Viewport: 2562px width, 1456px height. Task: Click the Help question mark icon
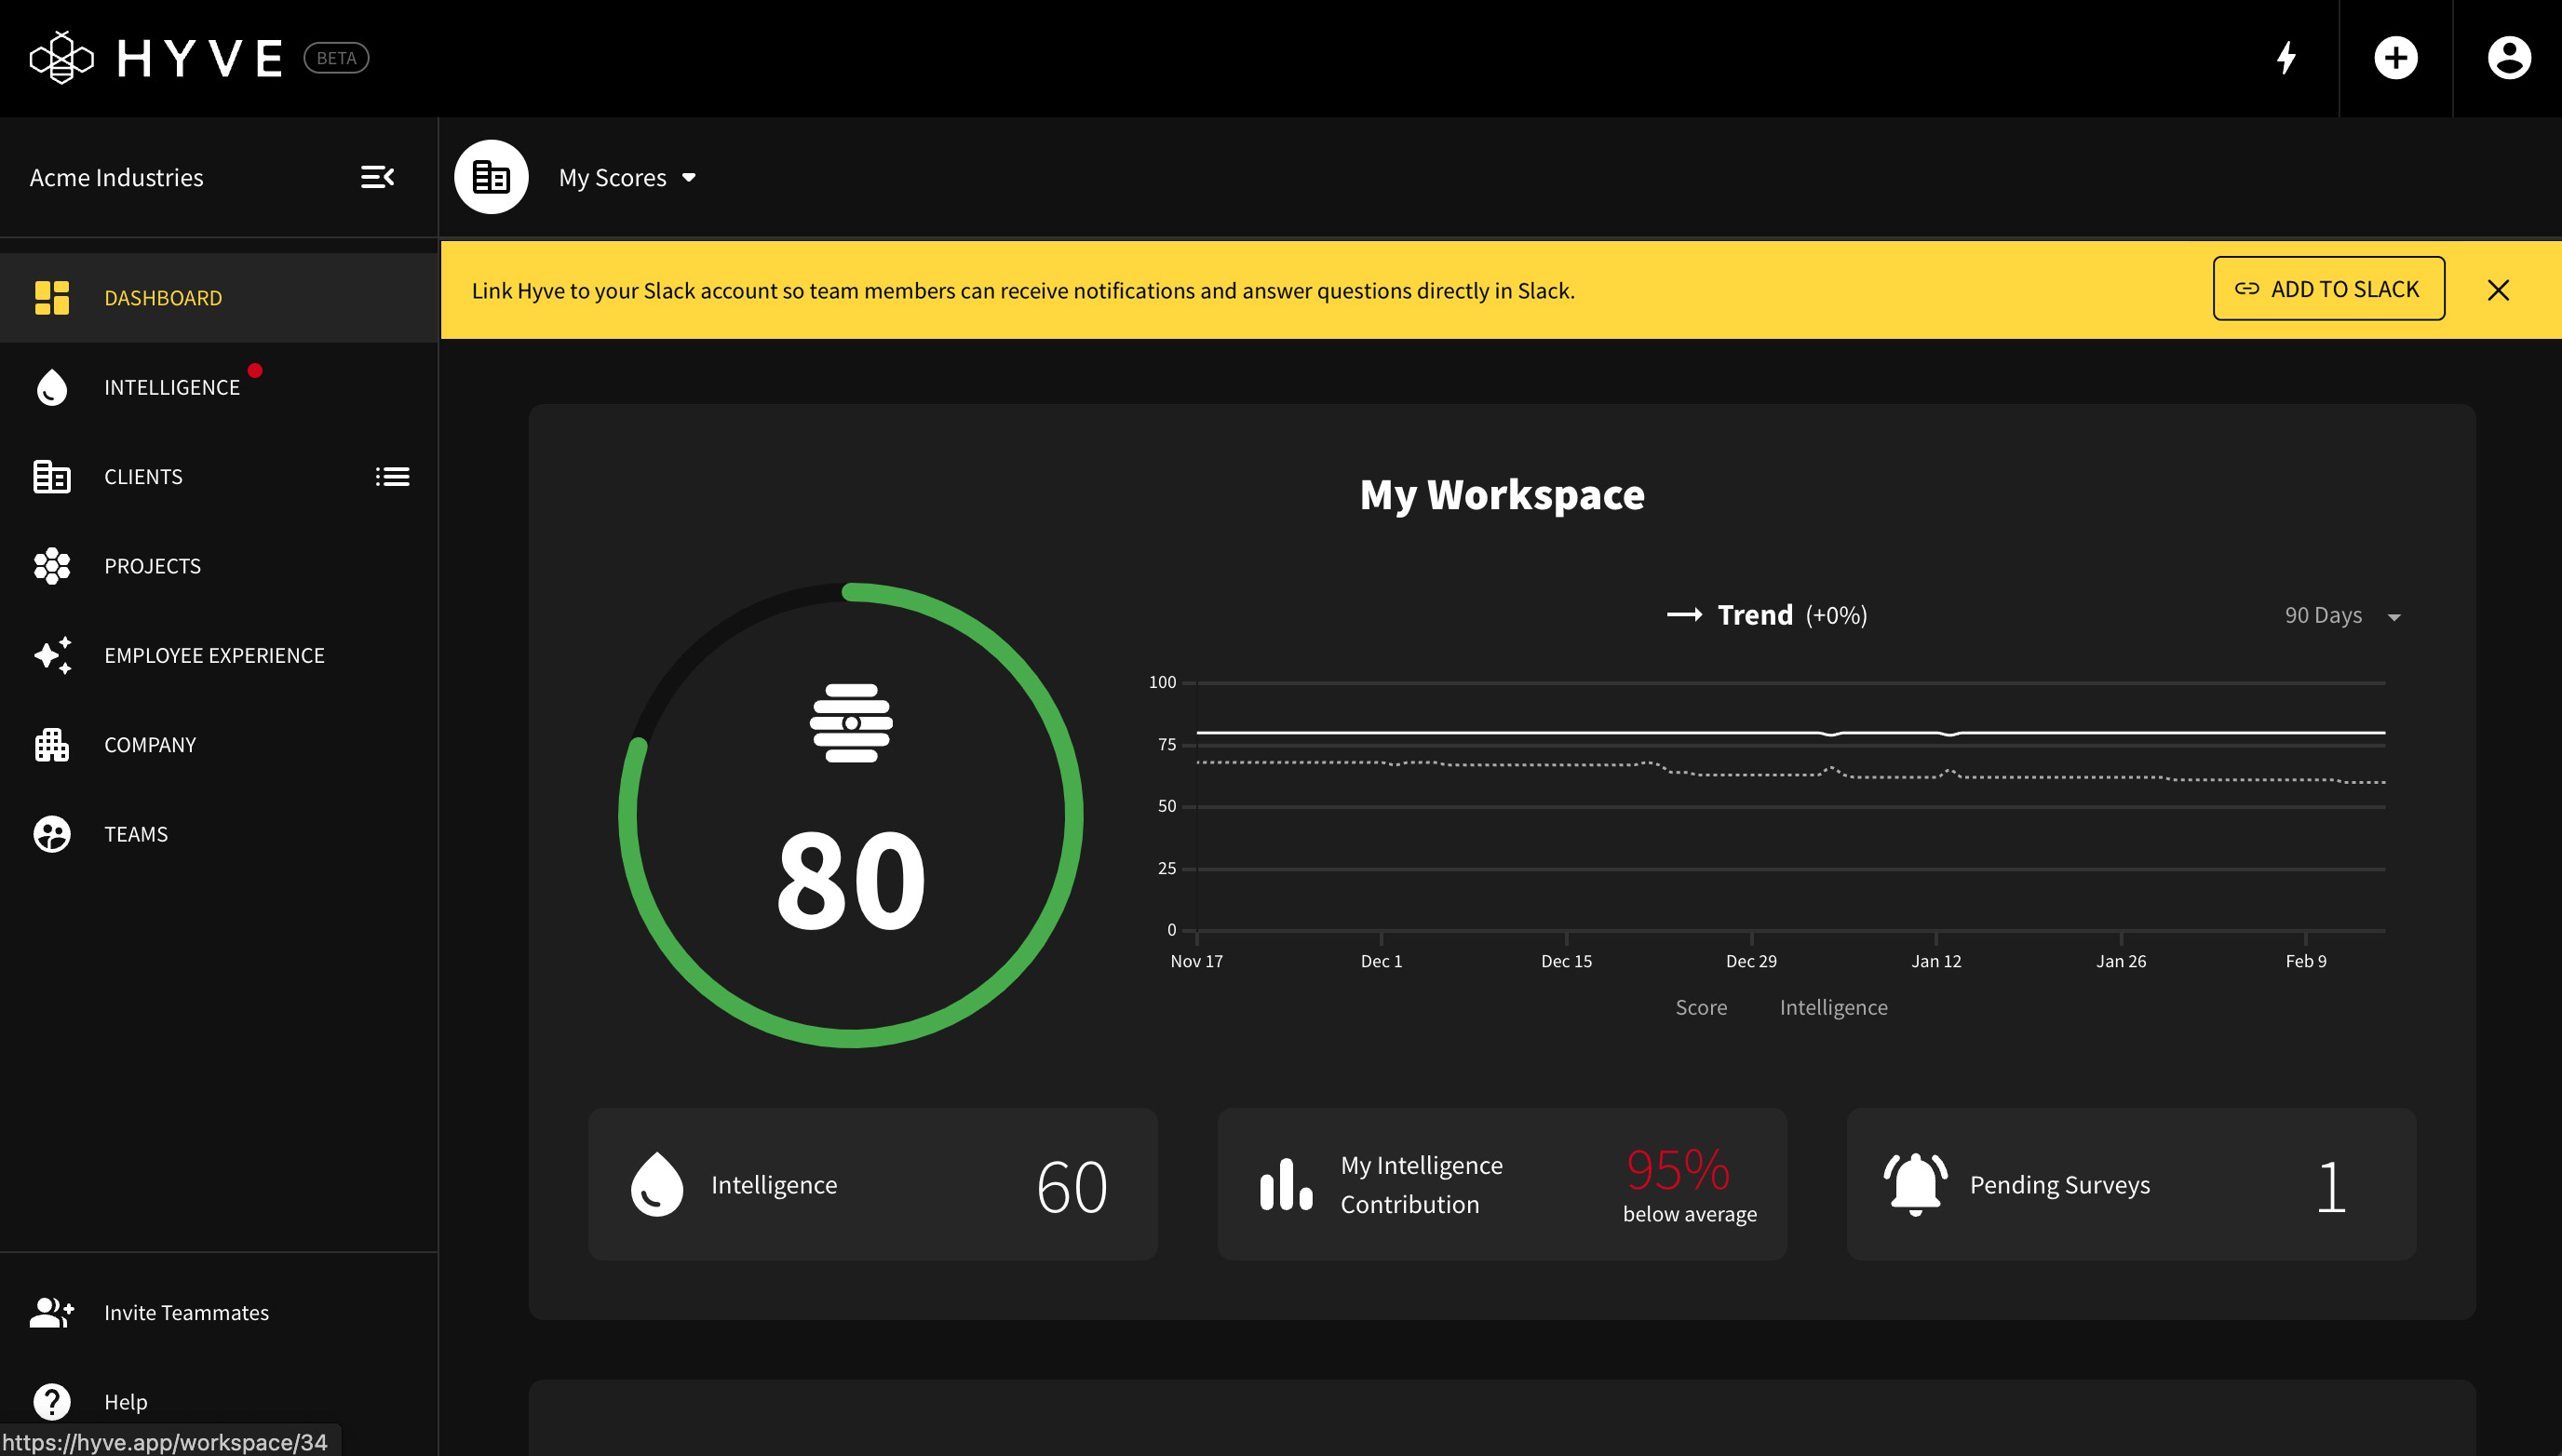point(52,1401)
